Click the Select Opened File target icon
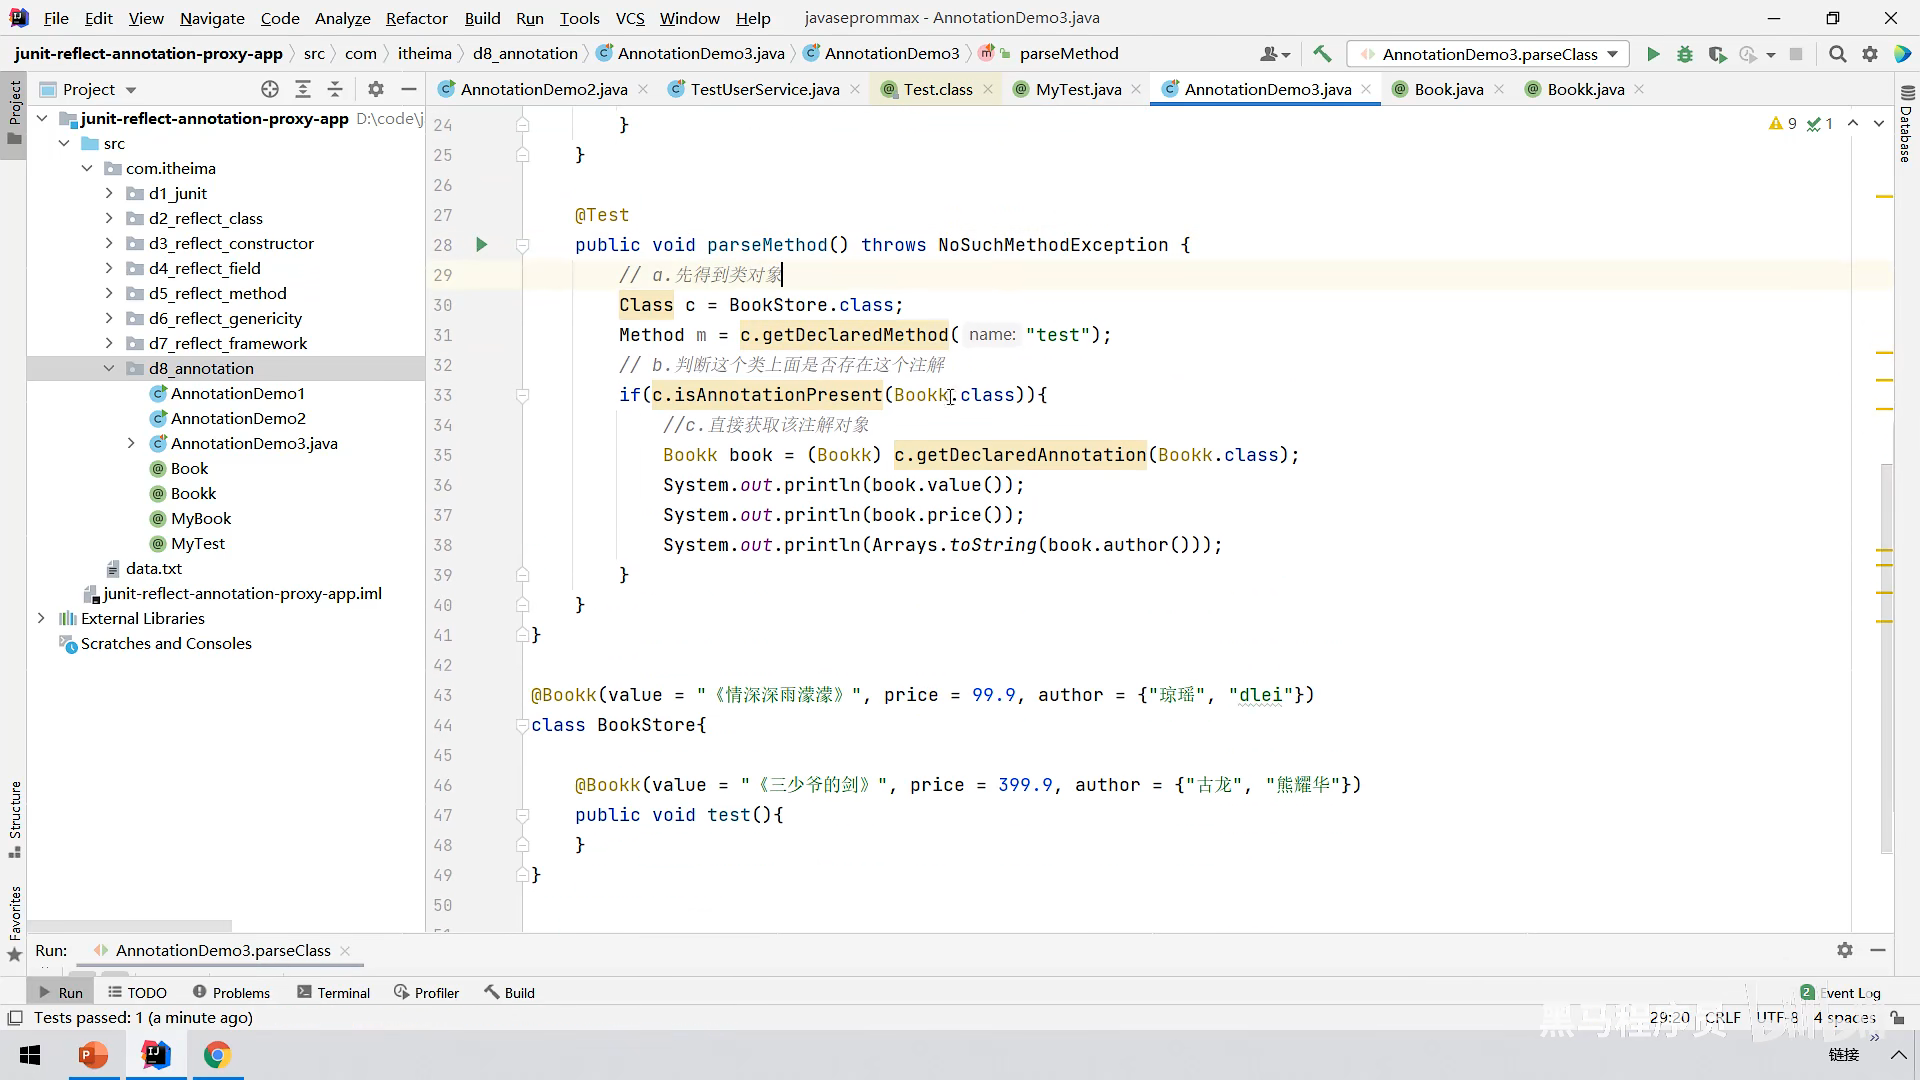This screenshot has height=1080, width=1920. pyautogui.click(x=270, y=89)
